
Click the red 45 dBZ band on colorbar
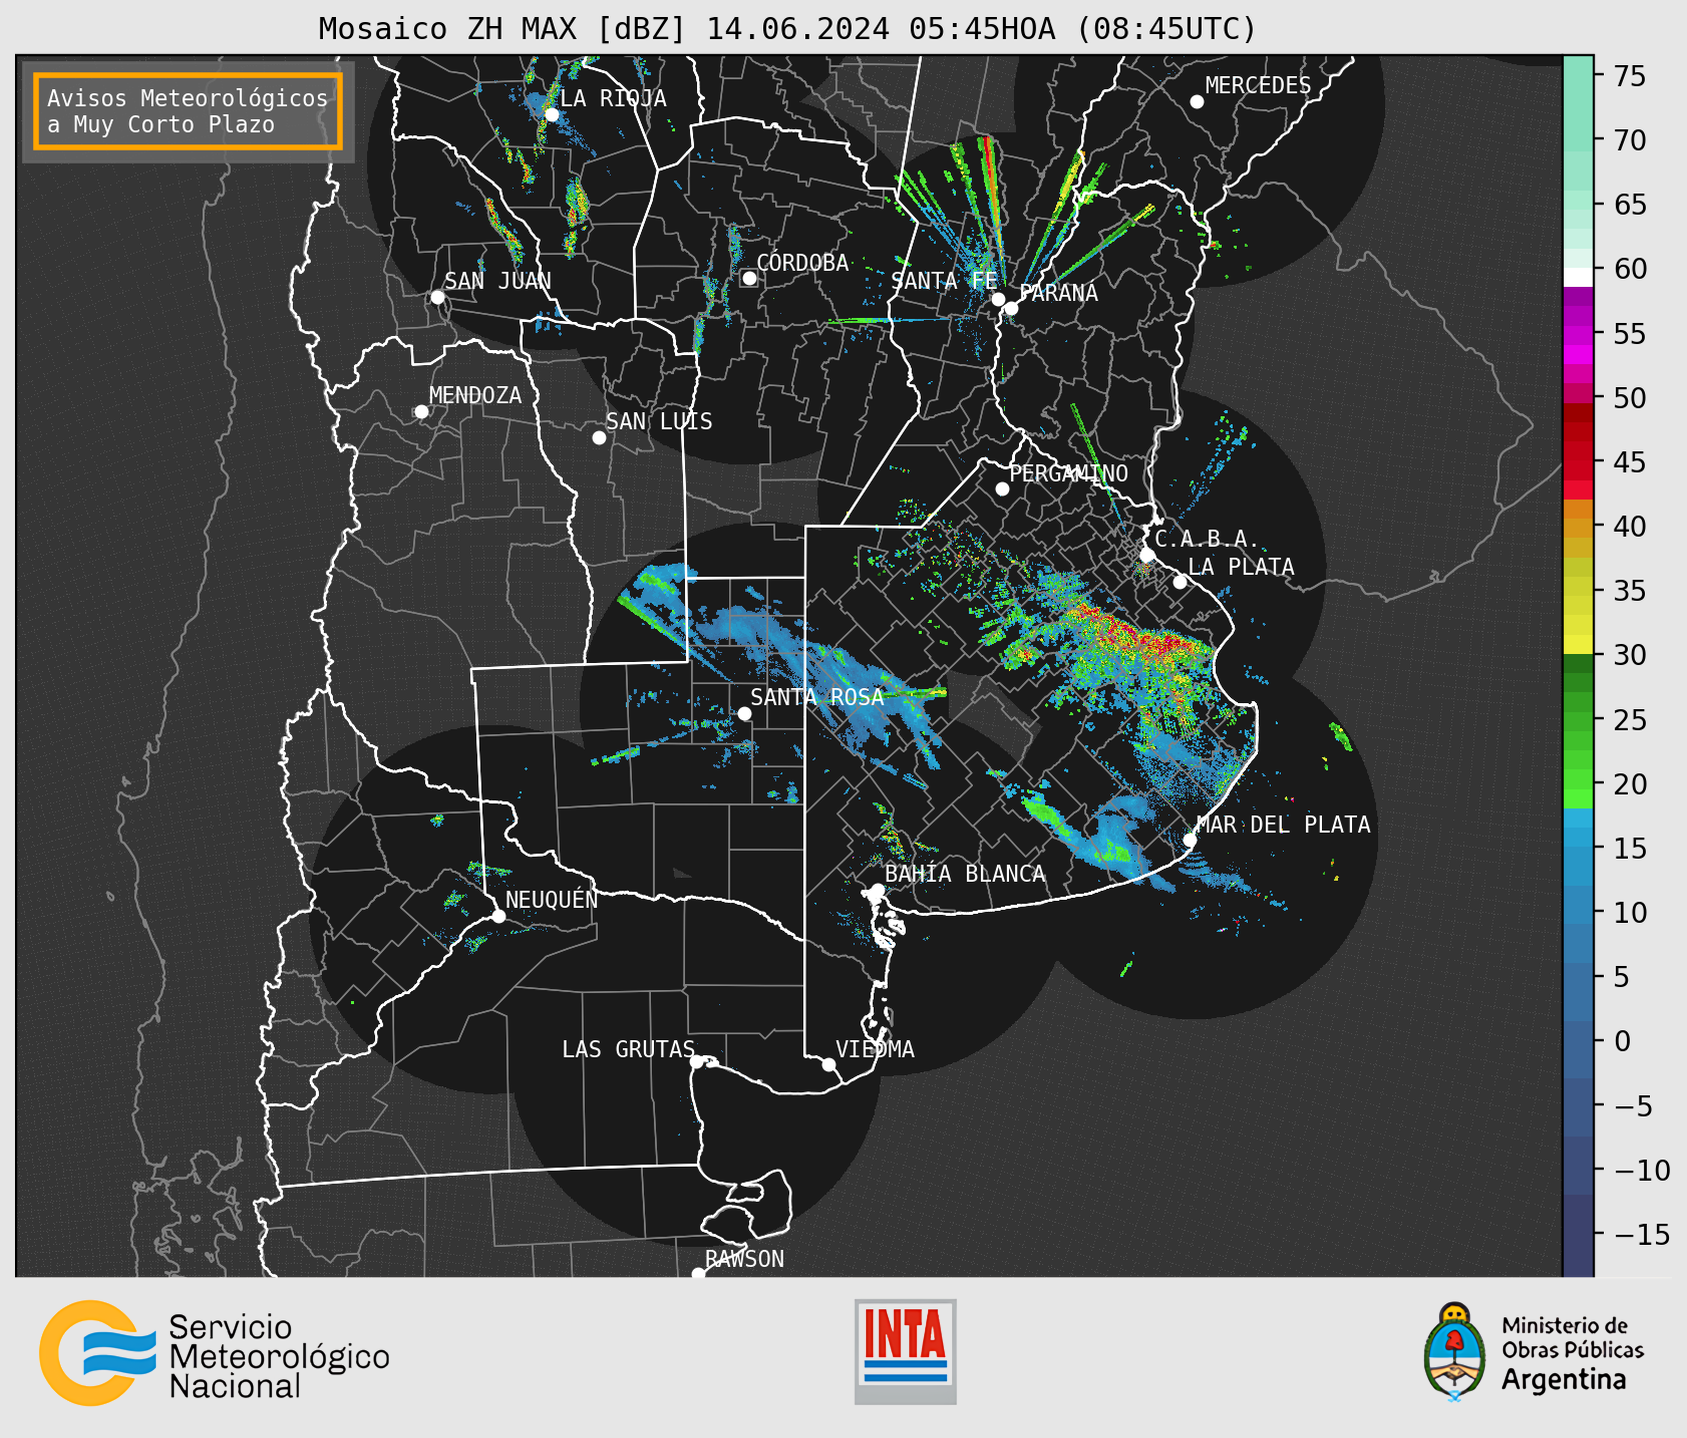[x=1578, y=462]
